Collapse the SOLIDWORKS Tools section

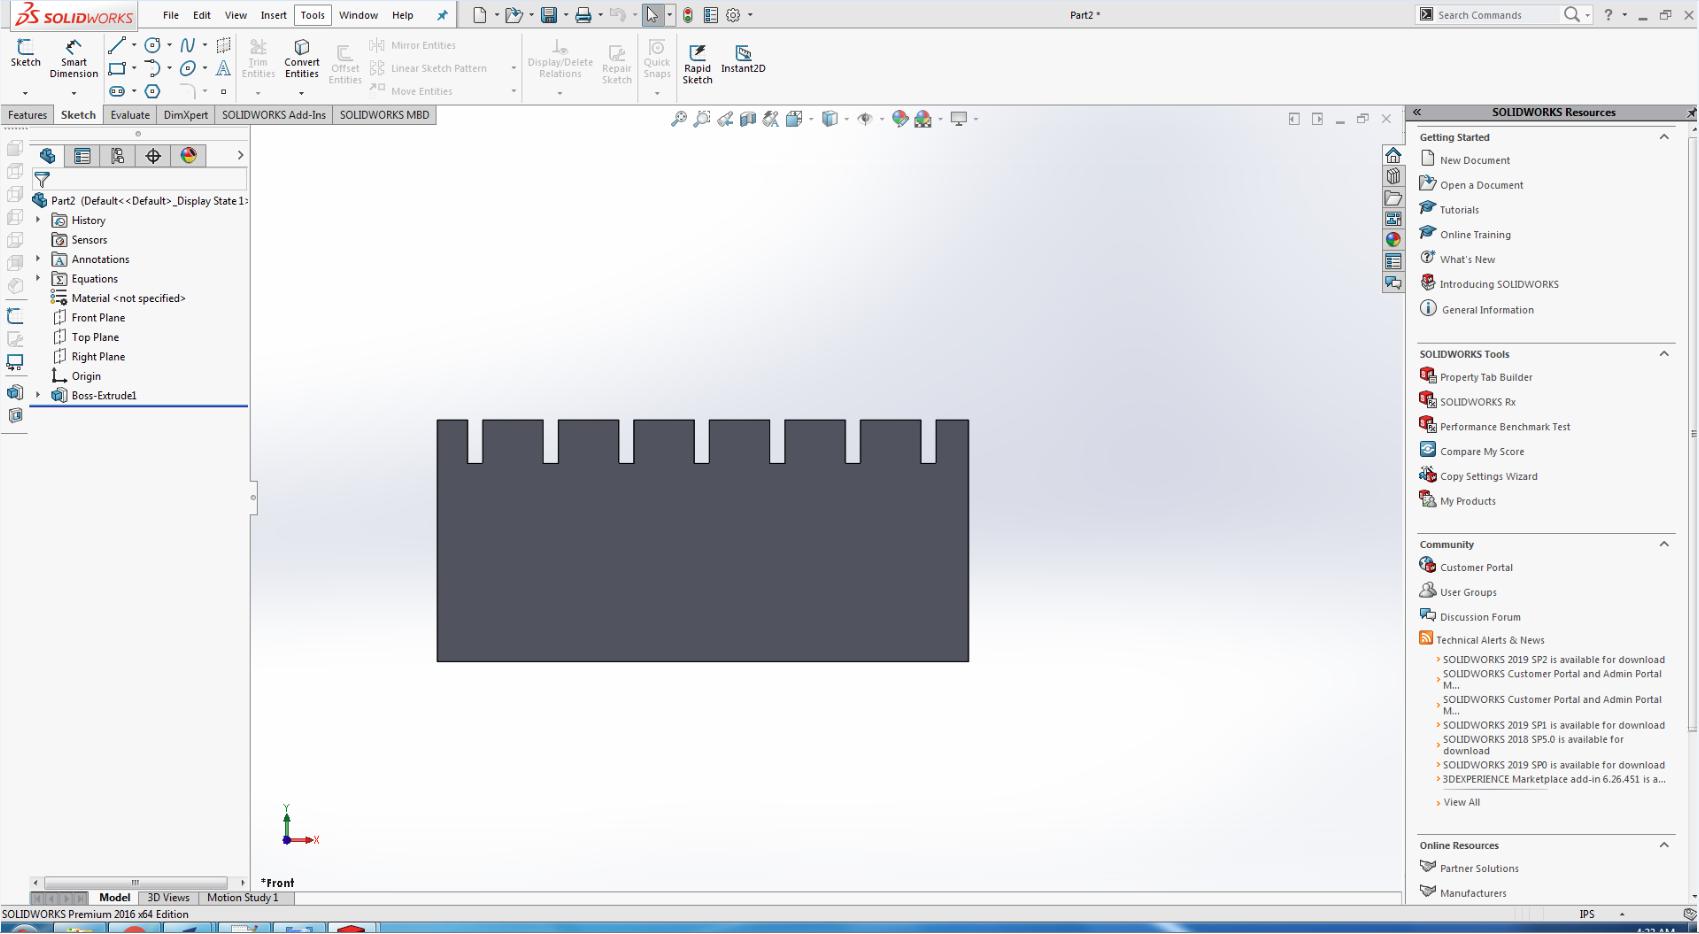tap(1664, 354)
